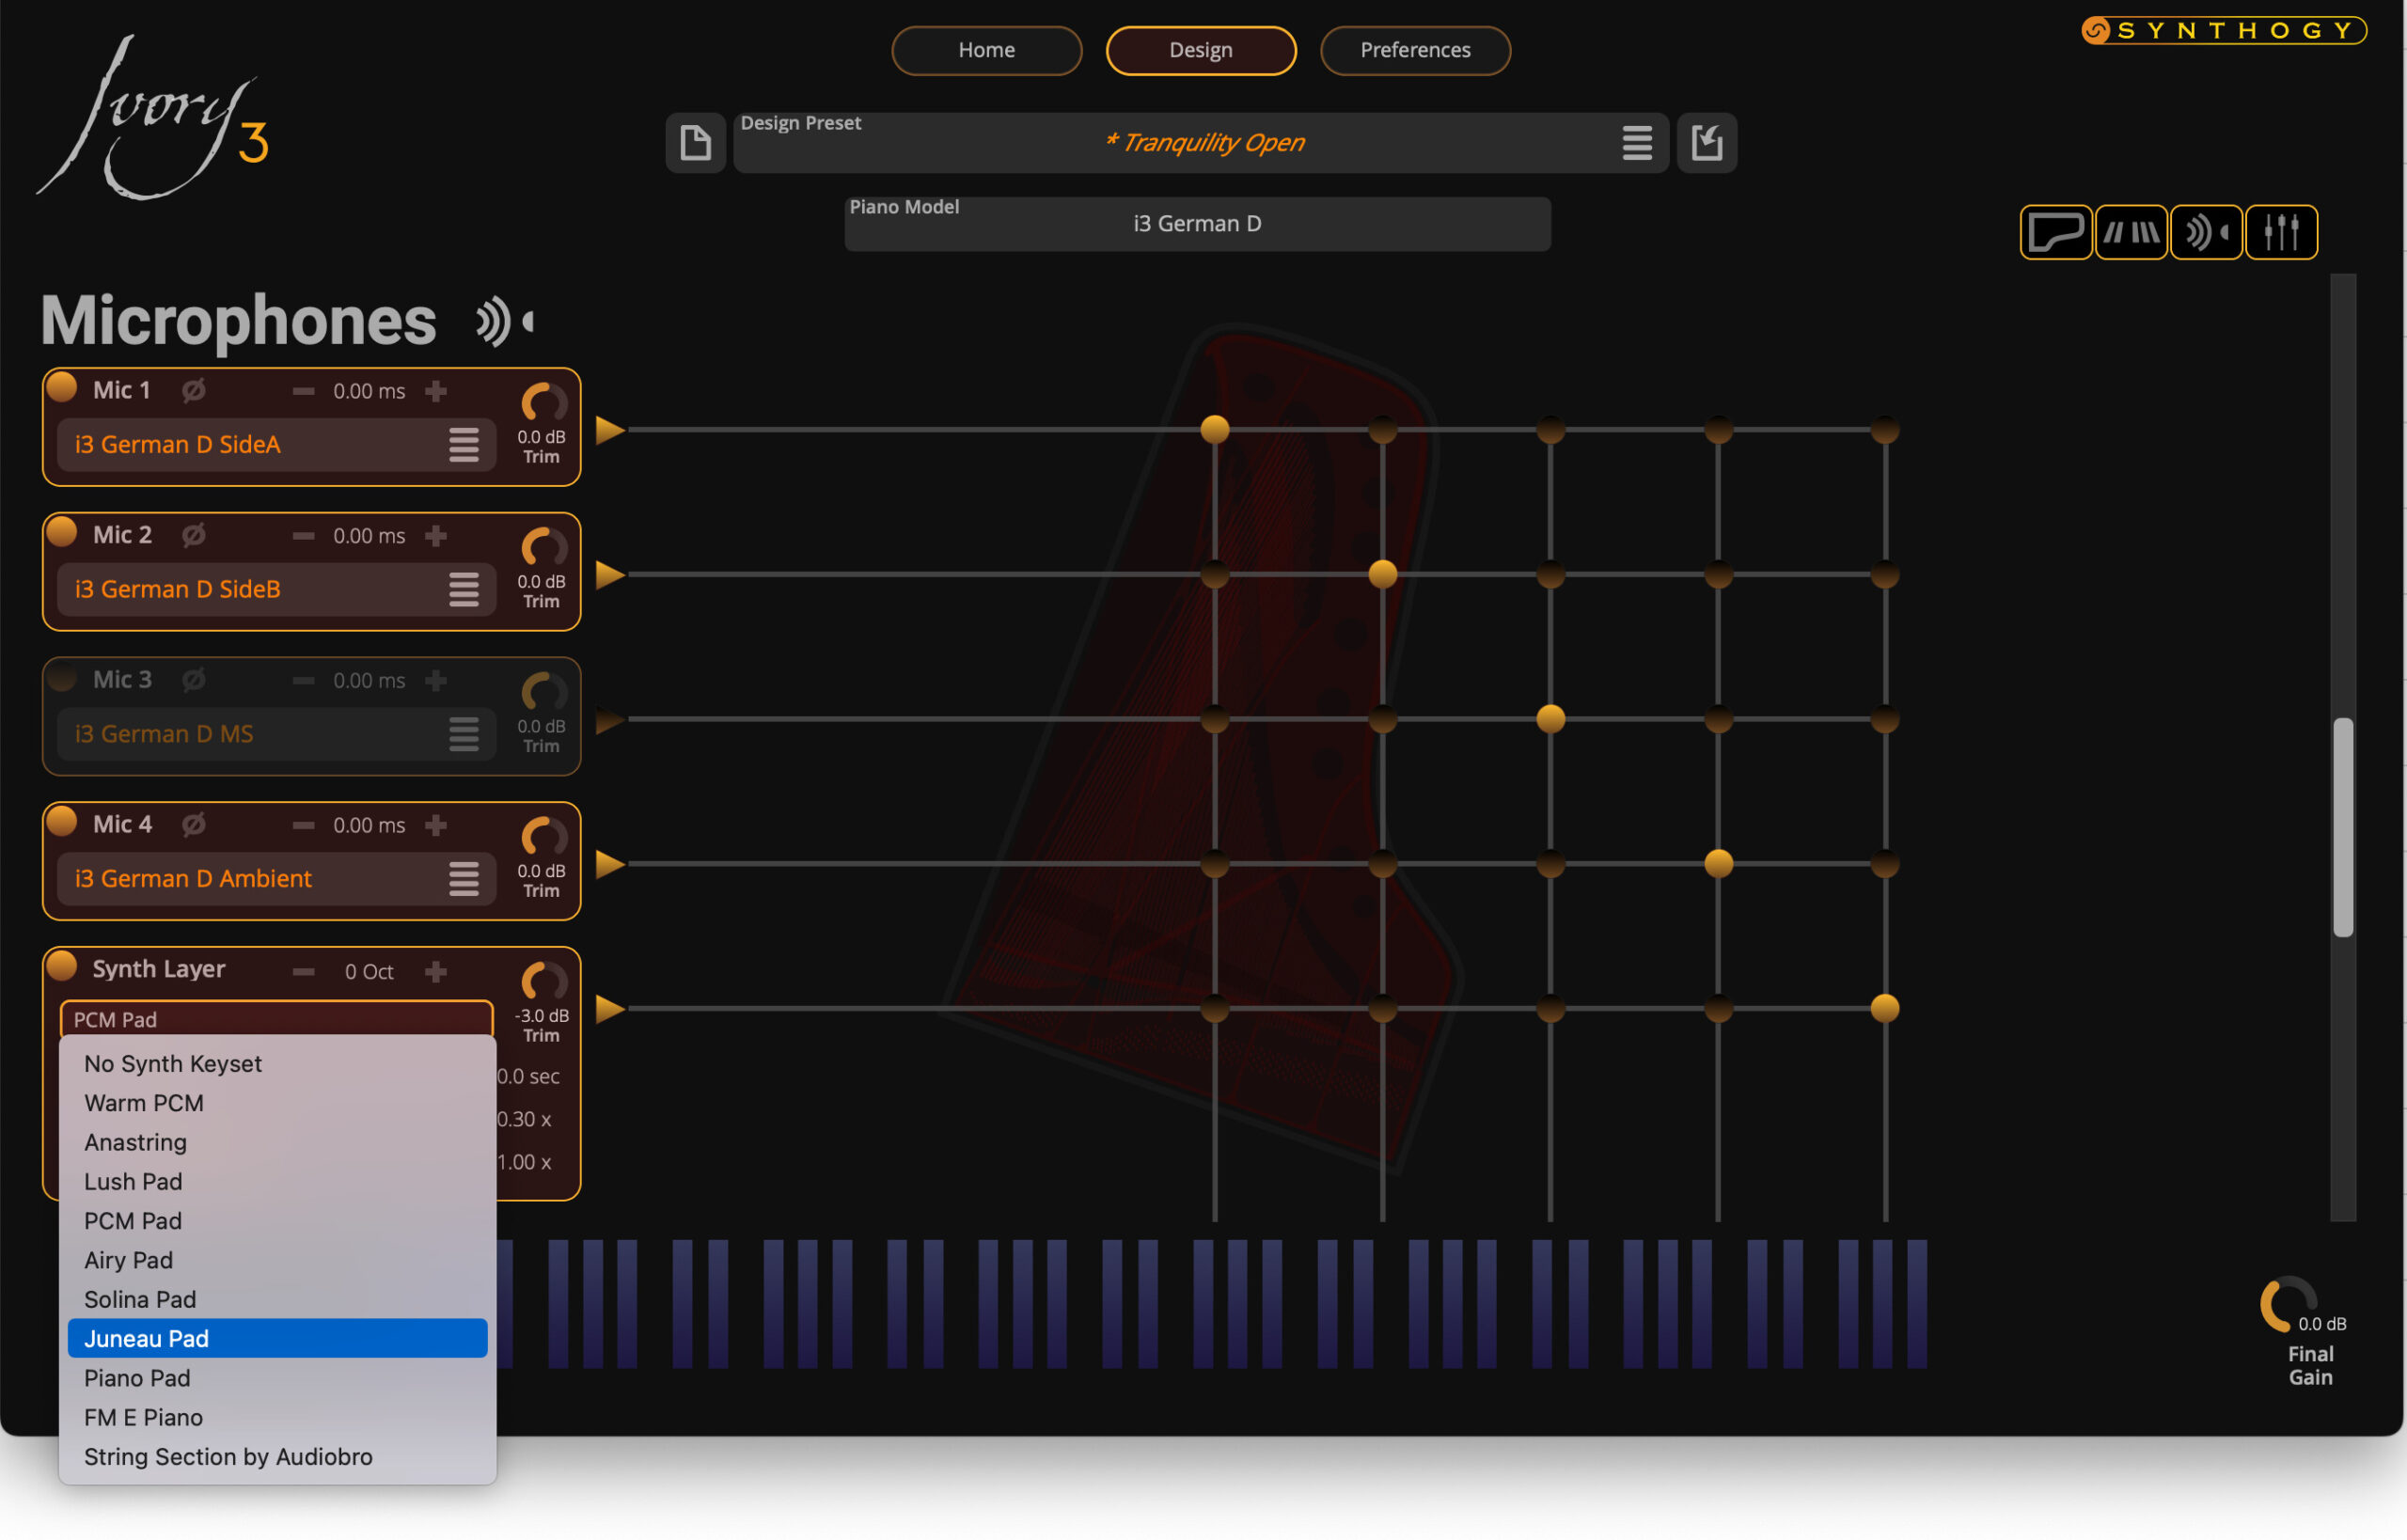This screenshot has height=1540, width=2407.
Task: Select Synth Layer fifth output routing node
Action: [1885, 1009]
